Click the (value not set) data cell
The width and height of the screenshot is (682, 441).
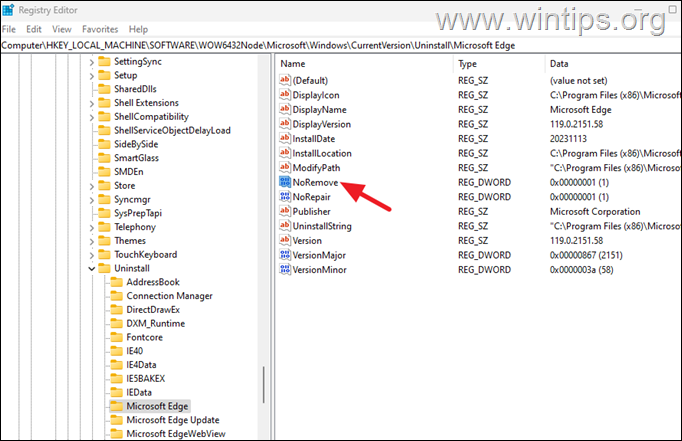coord(578,80)
